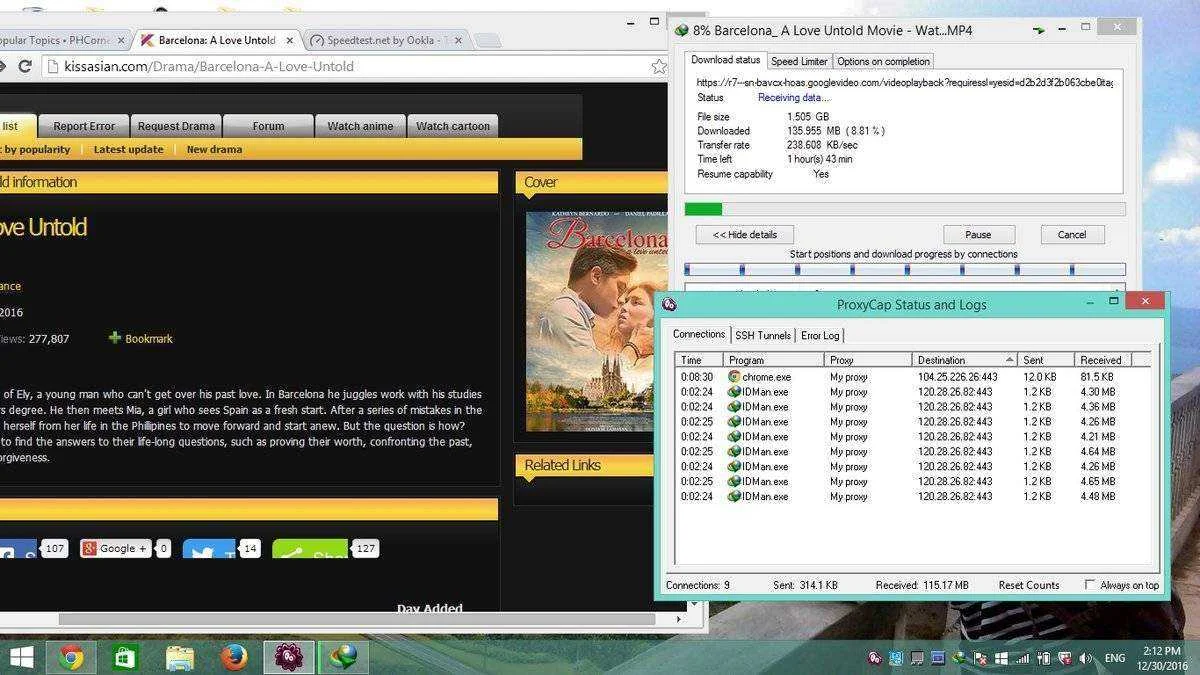Switch to the SSH Tunnels tab
1200x675 pixels.
coord(762,335)
